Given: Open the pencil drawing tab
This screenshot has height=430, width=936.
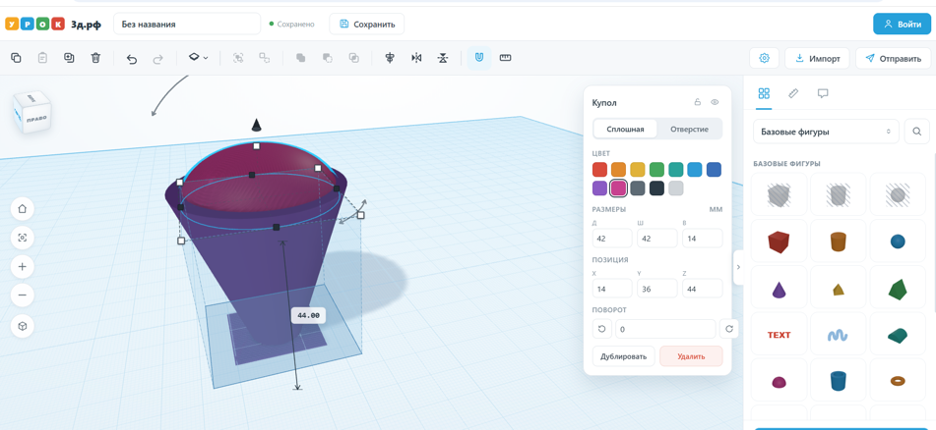Looking at the screenshot, I should click(x=793, y=93).
